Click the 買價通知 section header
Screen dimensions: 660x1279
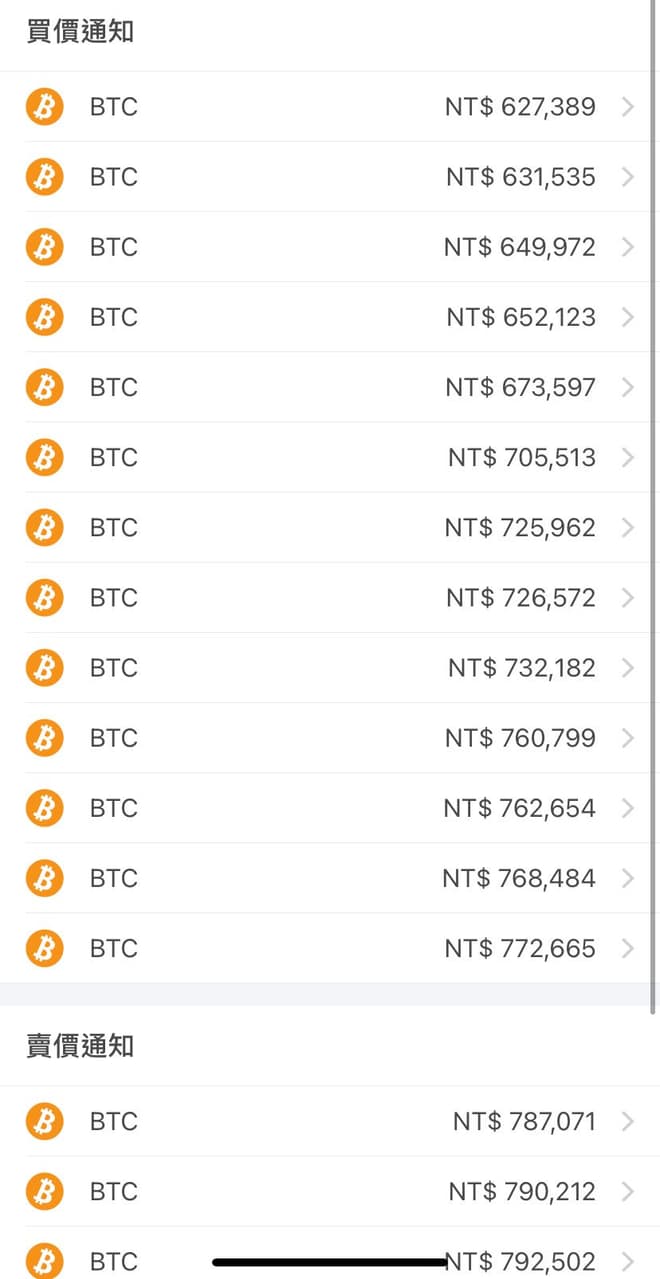(80, 32)
